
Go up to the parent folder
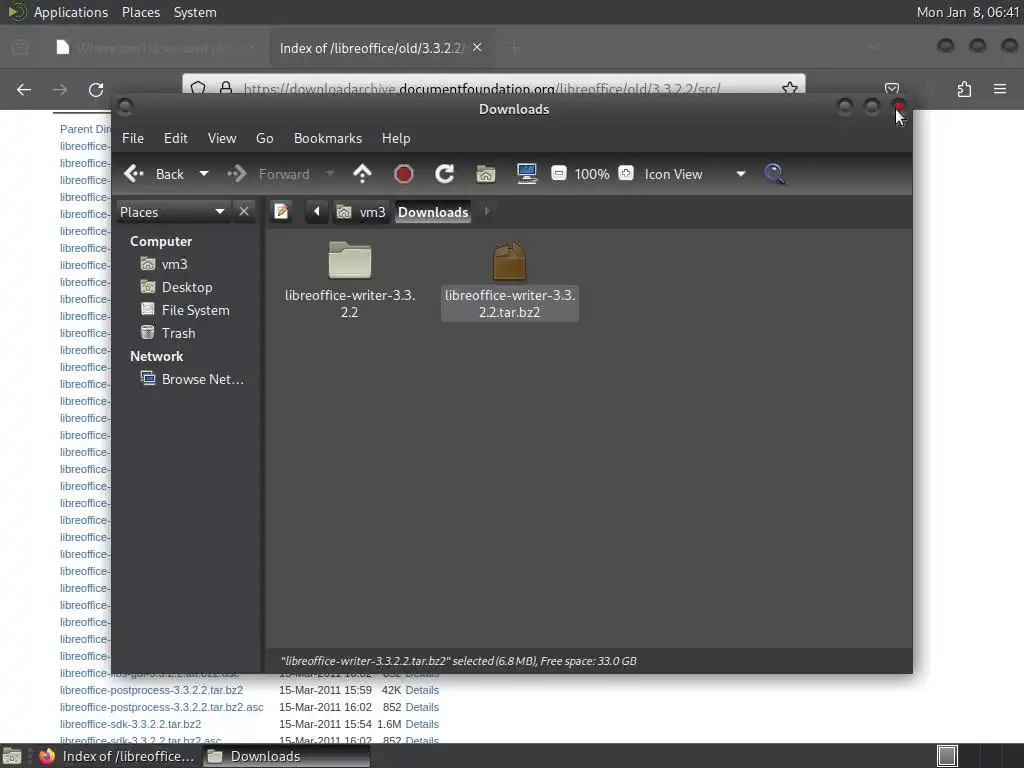[x=362, y=174]
